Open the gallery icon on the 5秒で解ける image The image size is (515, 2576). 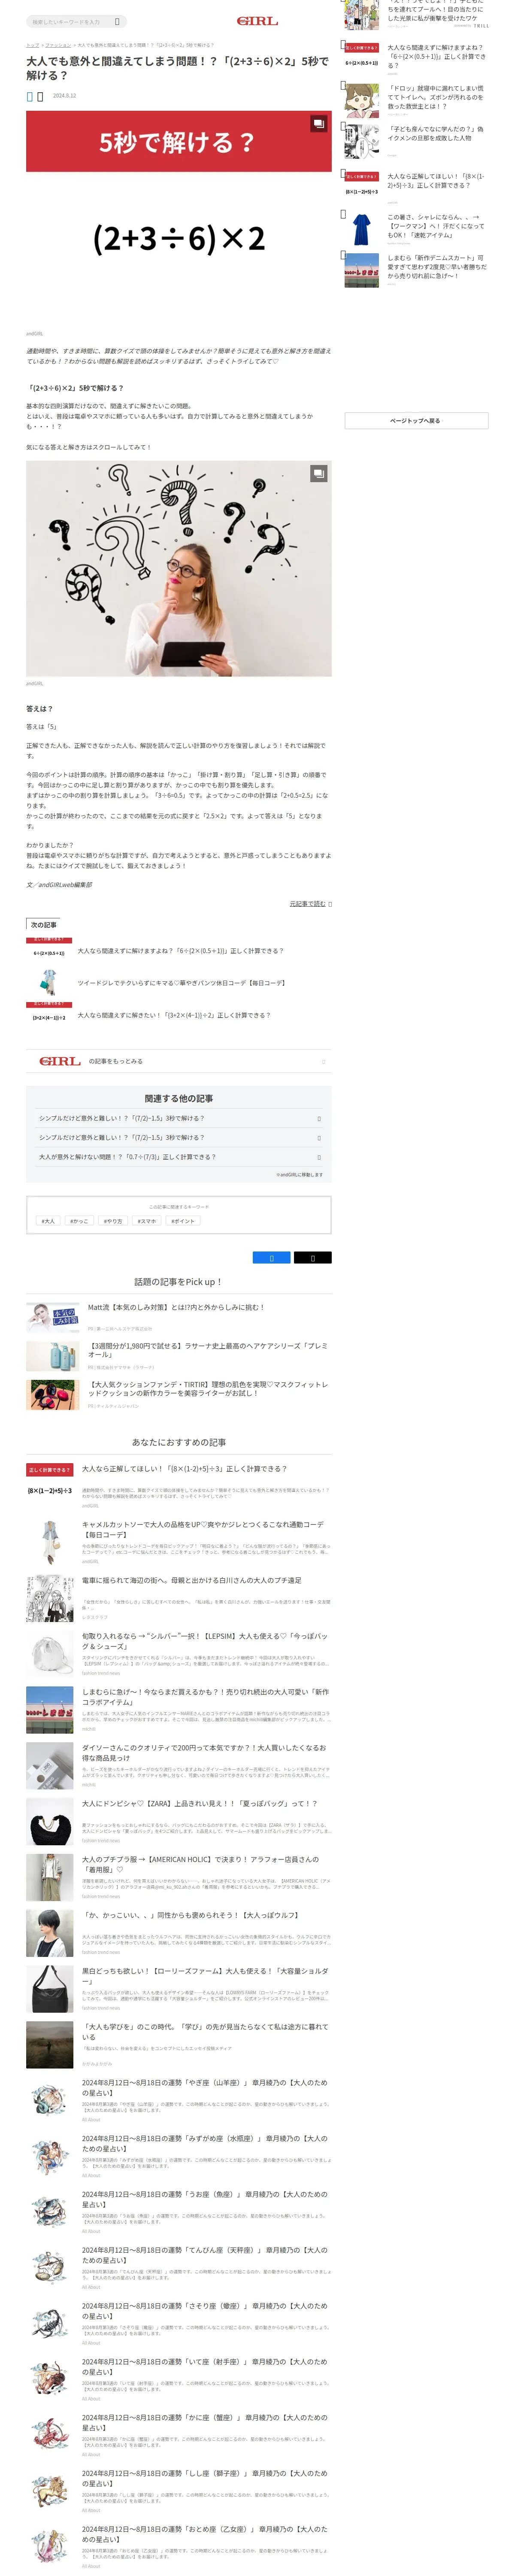pos(318,124)
